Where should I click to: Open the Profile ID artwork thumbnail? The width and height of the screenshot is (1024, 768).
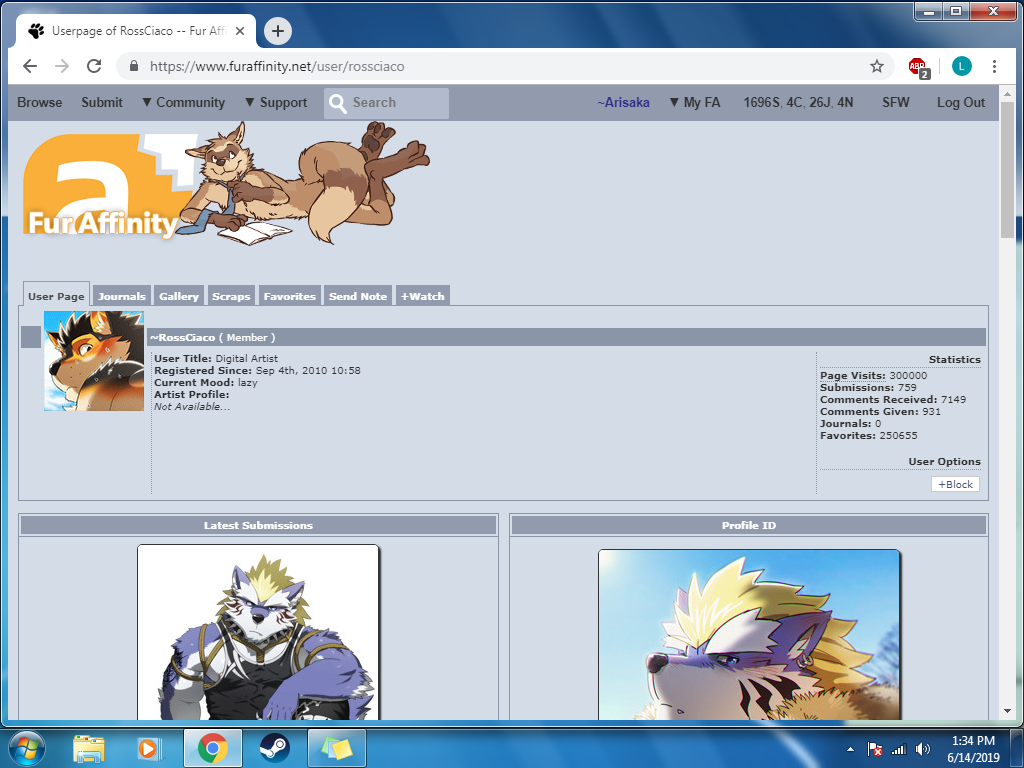click(749, 635)
